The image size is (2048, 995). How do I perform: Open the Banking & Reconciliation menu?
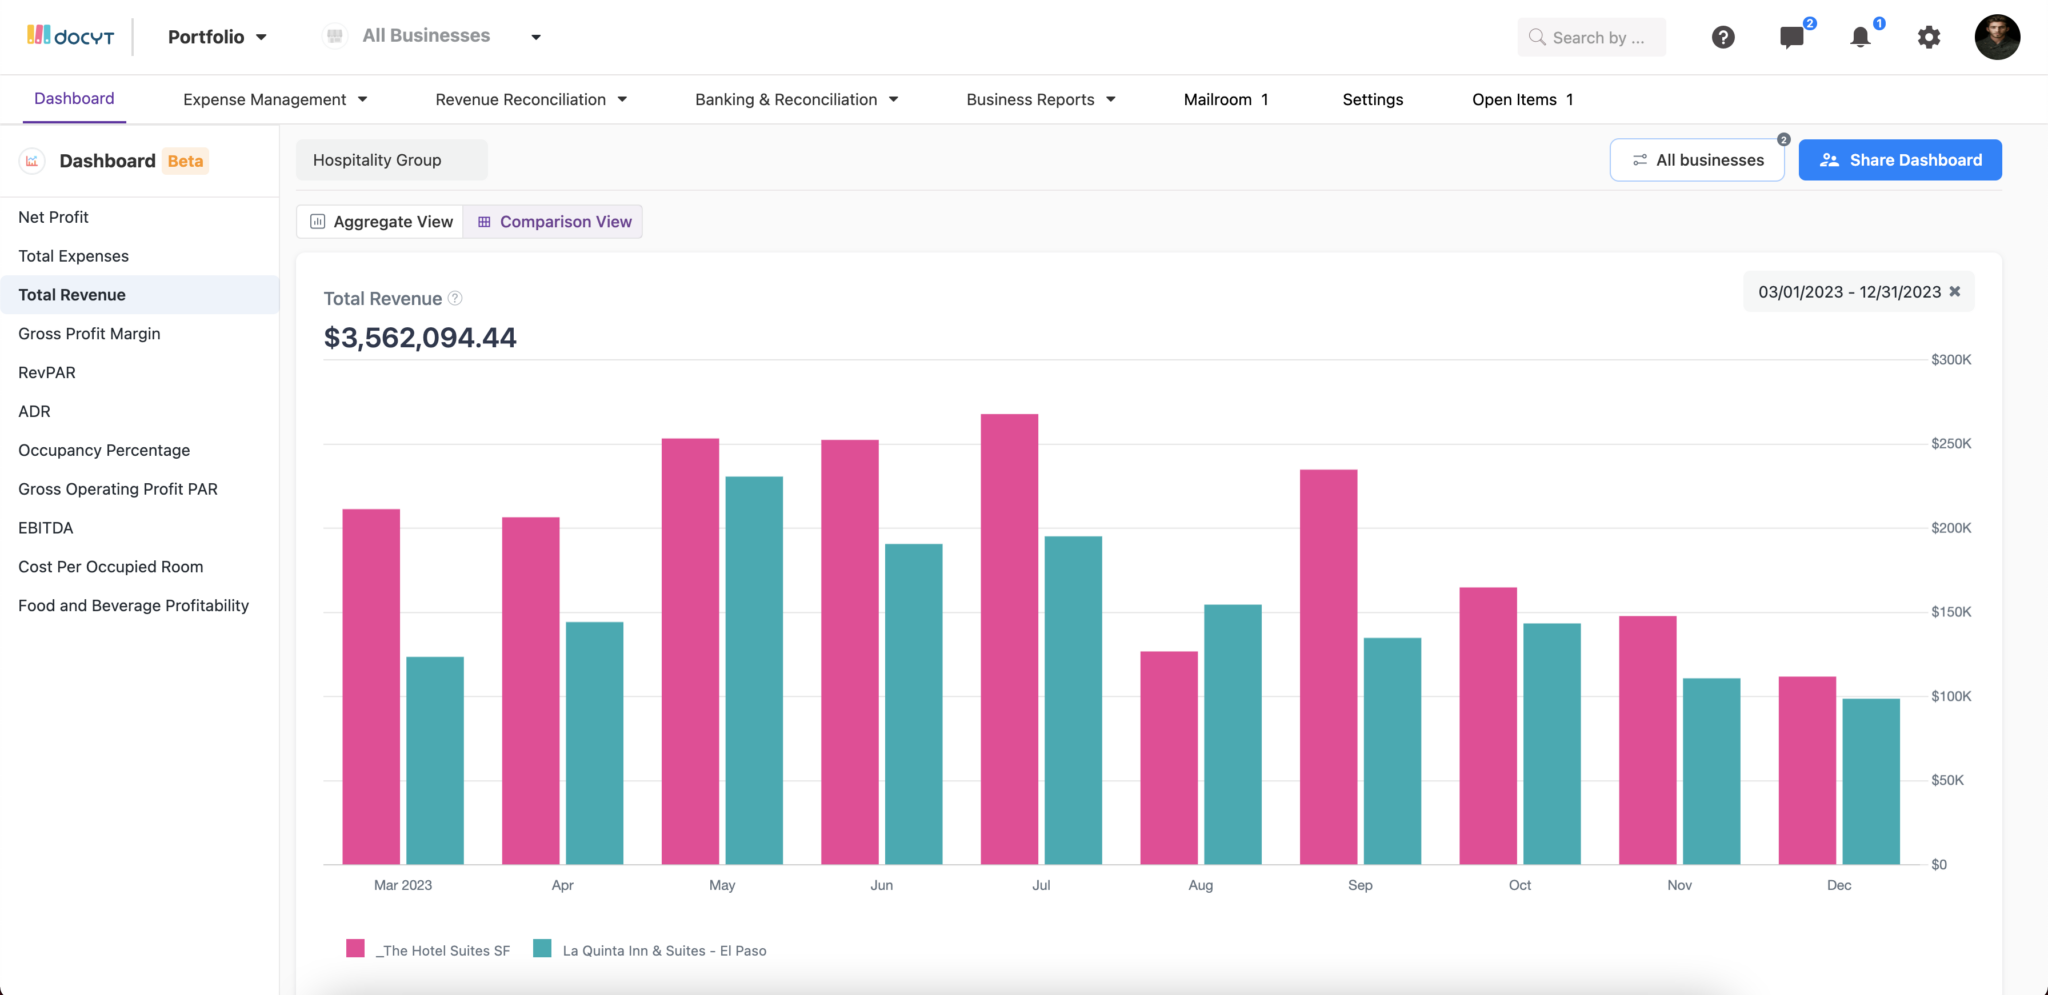[797, 99]
